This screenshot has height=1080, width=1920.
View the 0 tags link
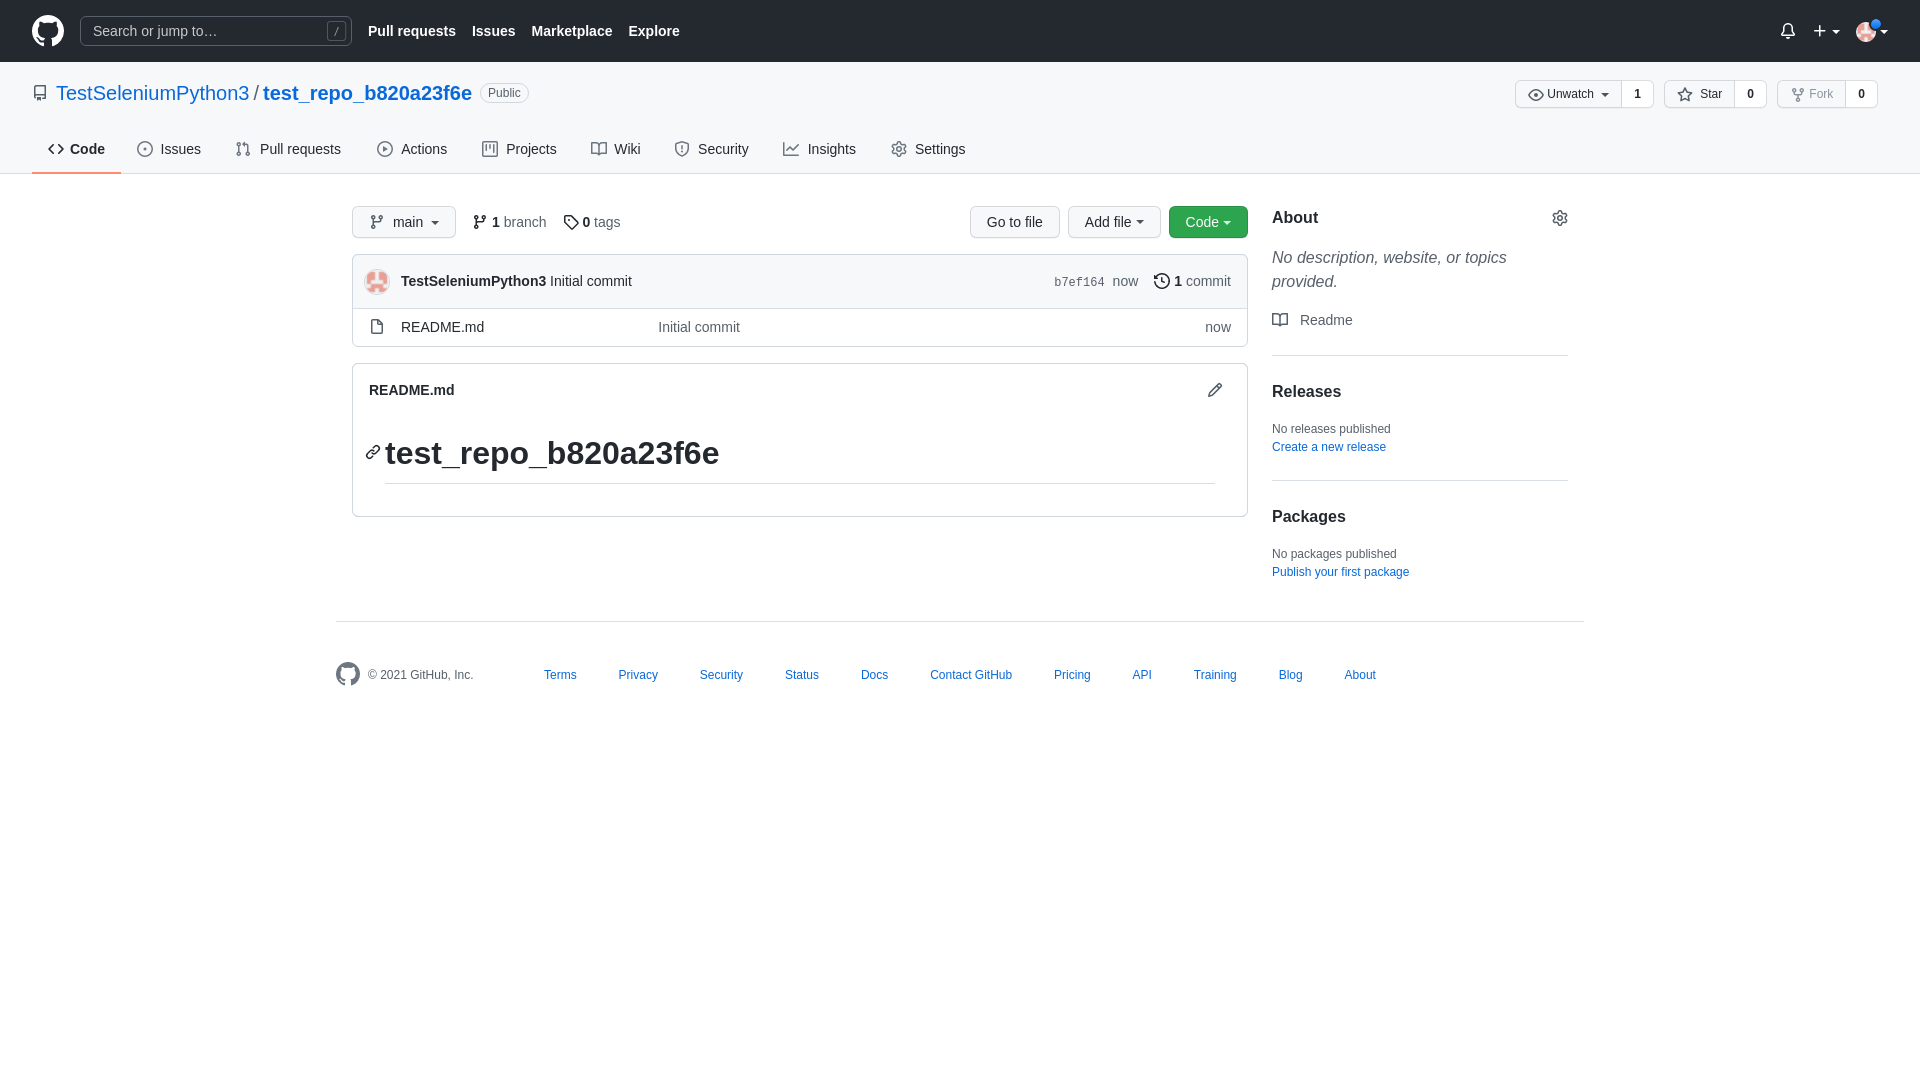592,222
